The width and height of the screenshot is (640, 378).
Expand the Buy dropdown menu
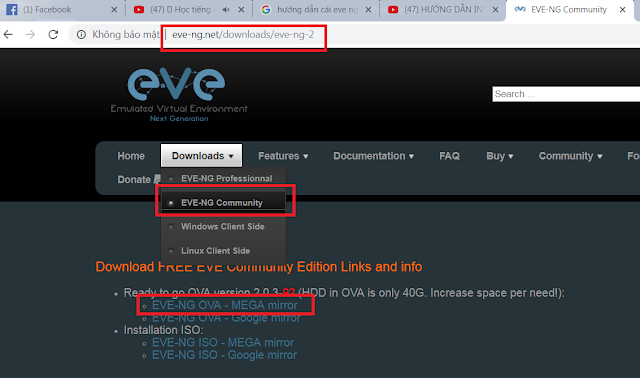(x=500, y=156)
